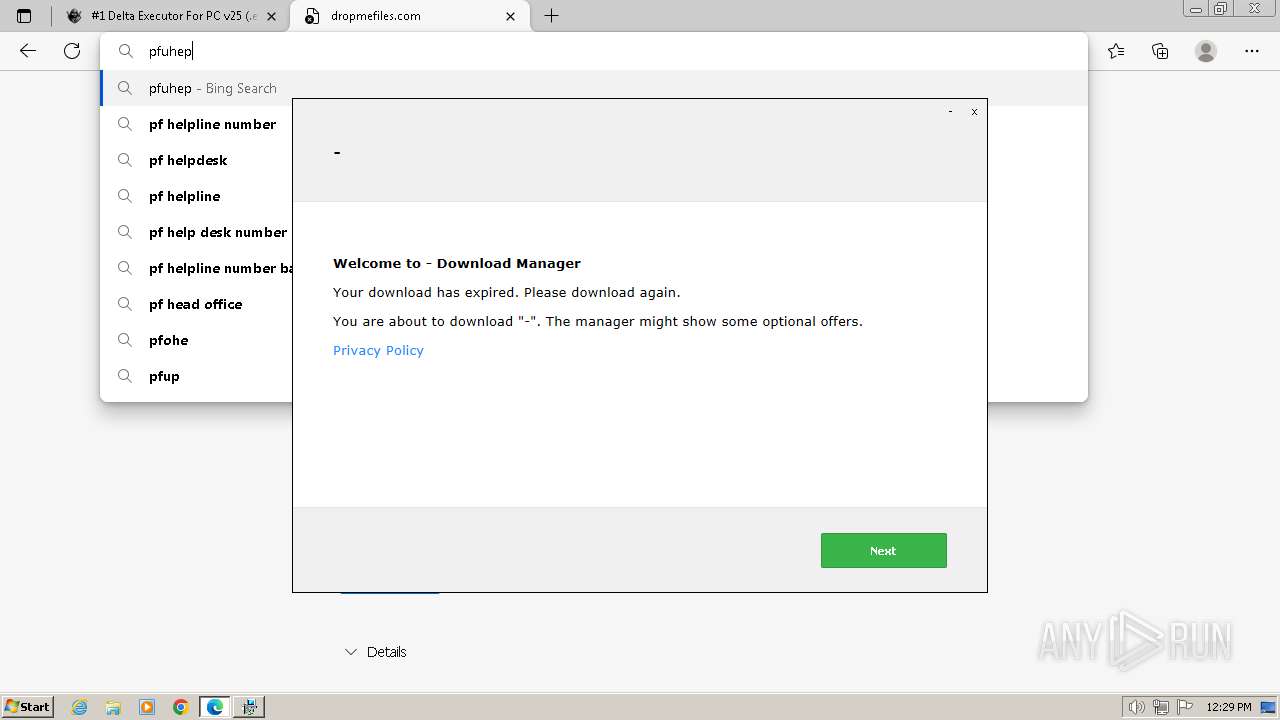Click the network tray icon

(x=1160, y=707)
